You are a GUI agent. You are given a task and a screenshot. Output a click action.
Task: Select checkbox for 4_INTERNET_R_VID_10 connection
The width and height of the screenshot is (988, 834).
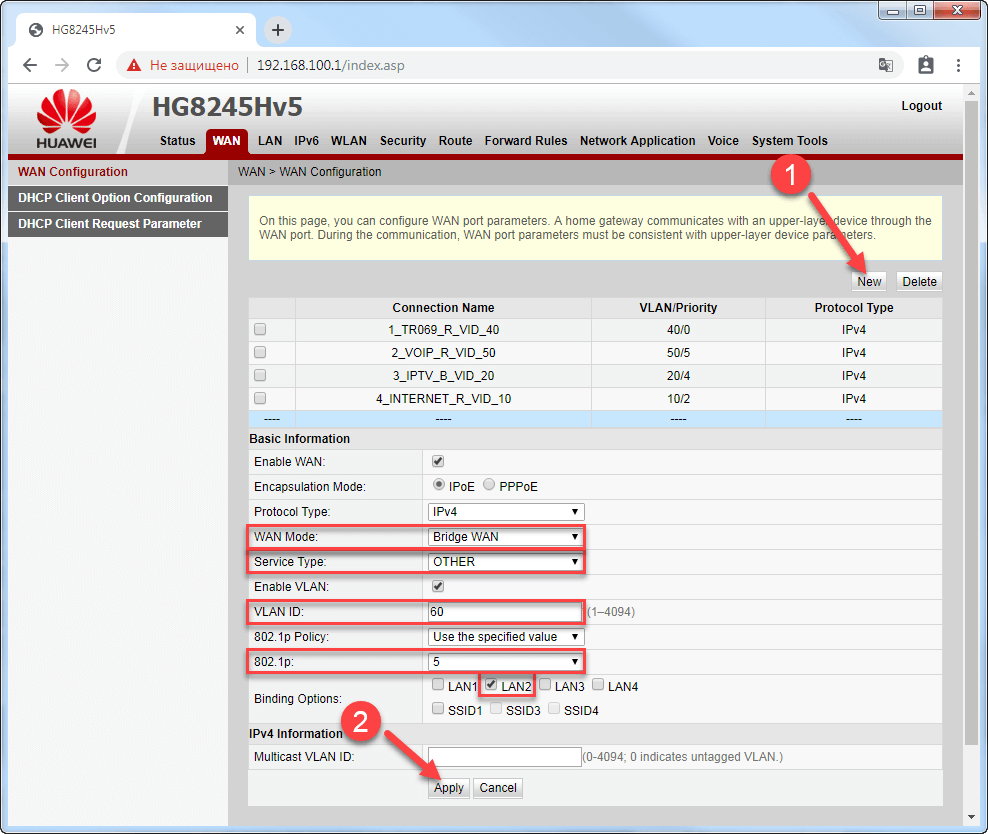260,398
